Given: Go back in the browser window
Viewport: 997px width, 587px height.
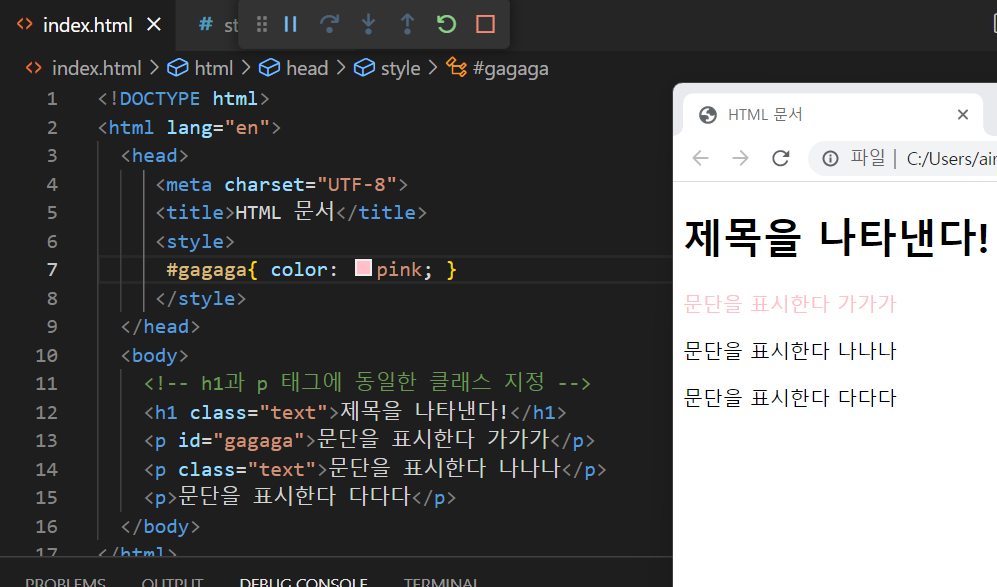Looking at the screenshot, I should [701, 158].
